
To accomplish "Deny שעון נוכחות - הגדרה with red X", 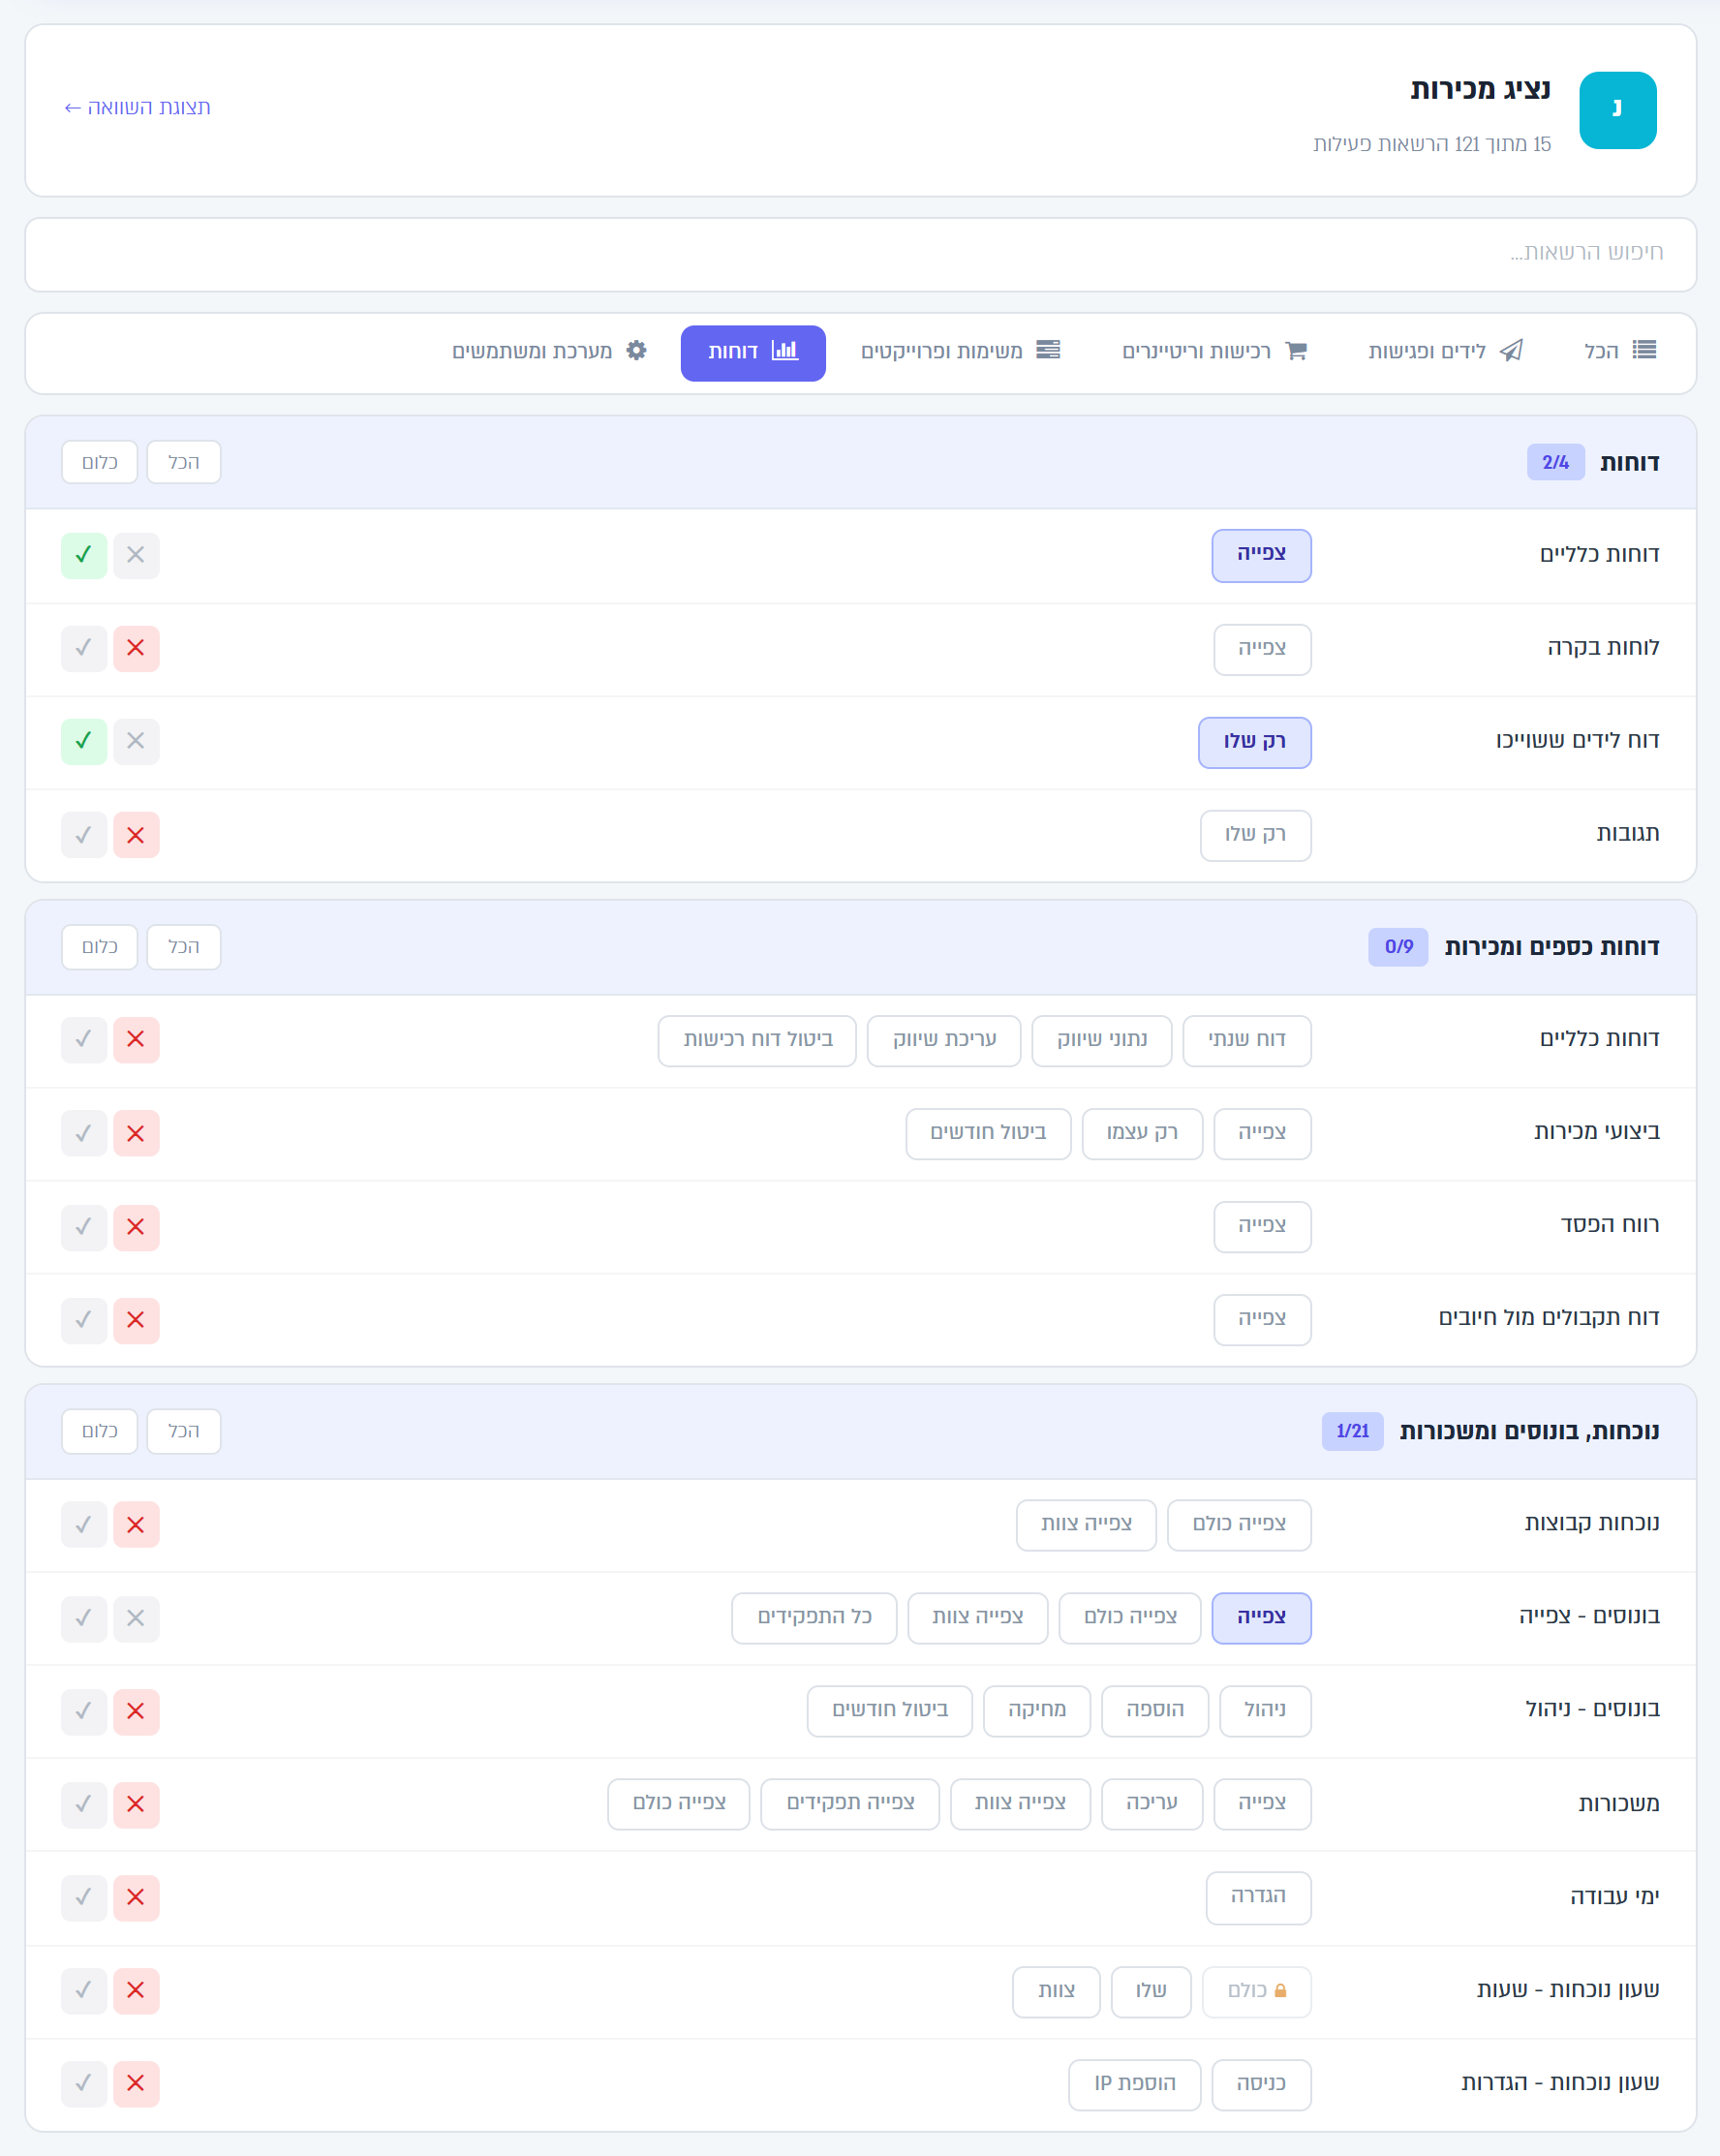I will tap(136, 2083).
